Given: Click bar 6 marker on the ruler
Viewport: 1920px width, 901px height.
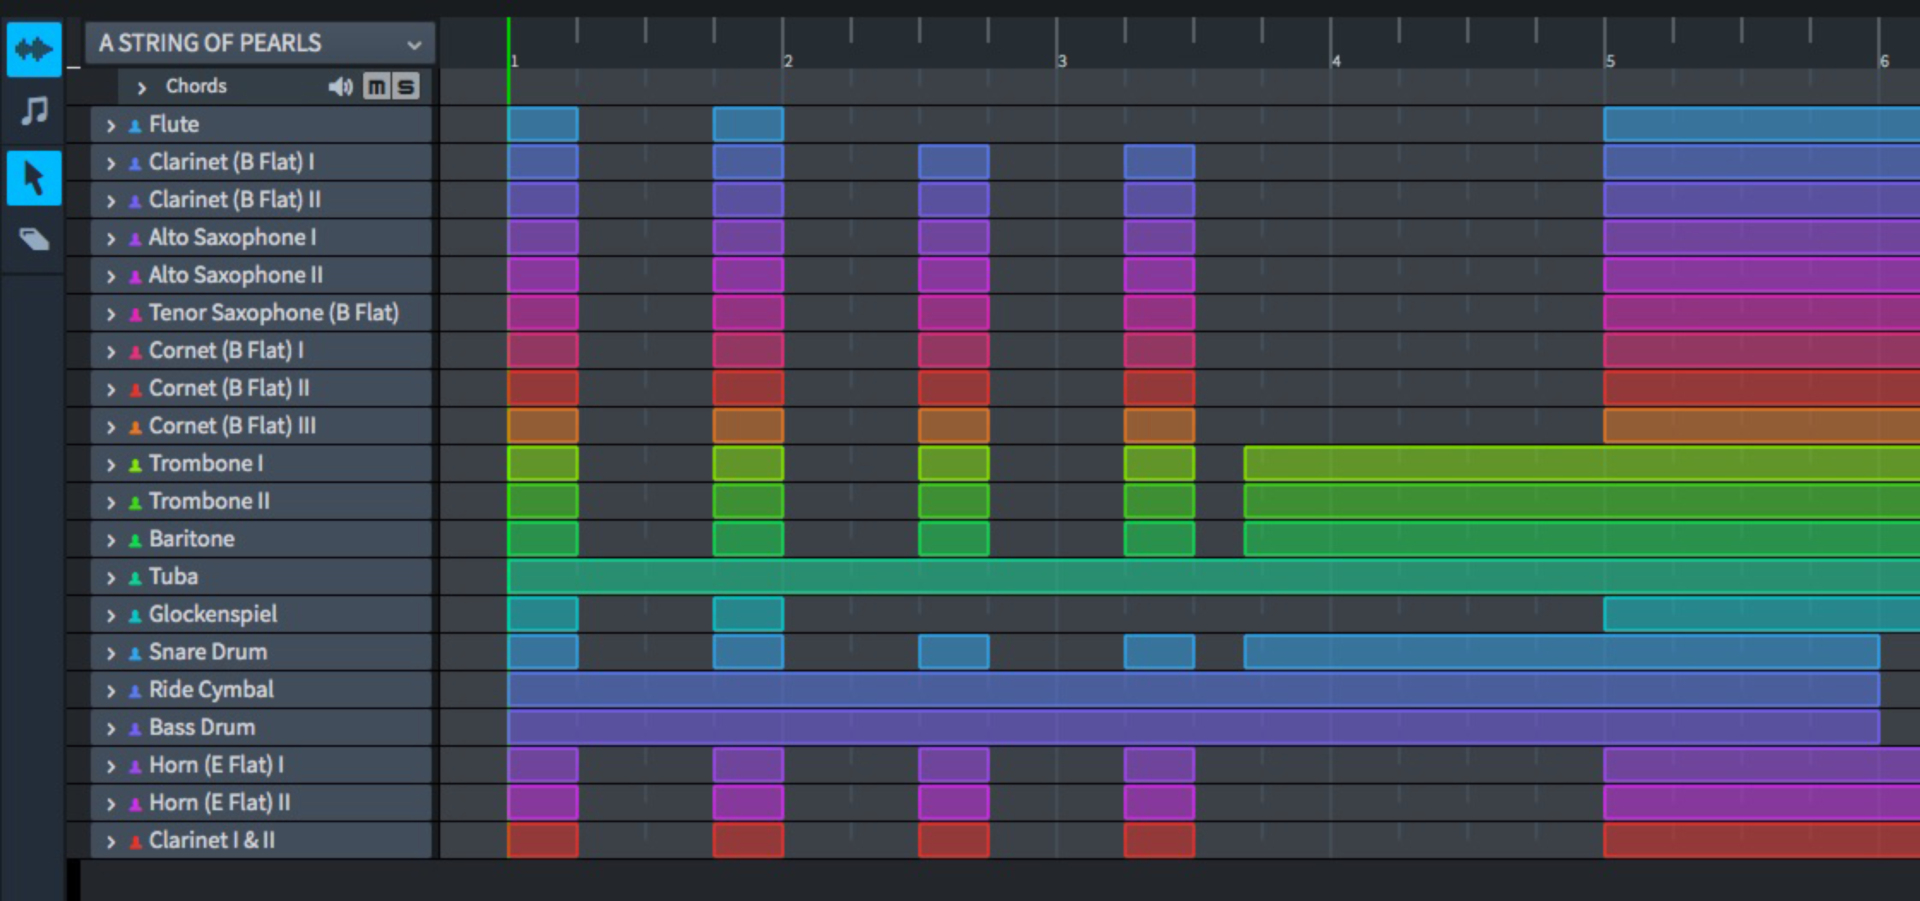Looking at the screenshot, I should tap(1884, 61).
